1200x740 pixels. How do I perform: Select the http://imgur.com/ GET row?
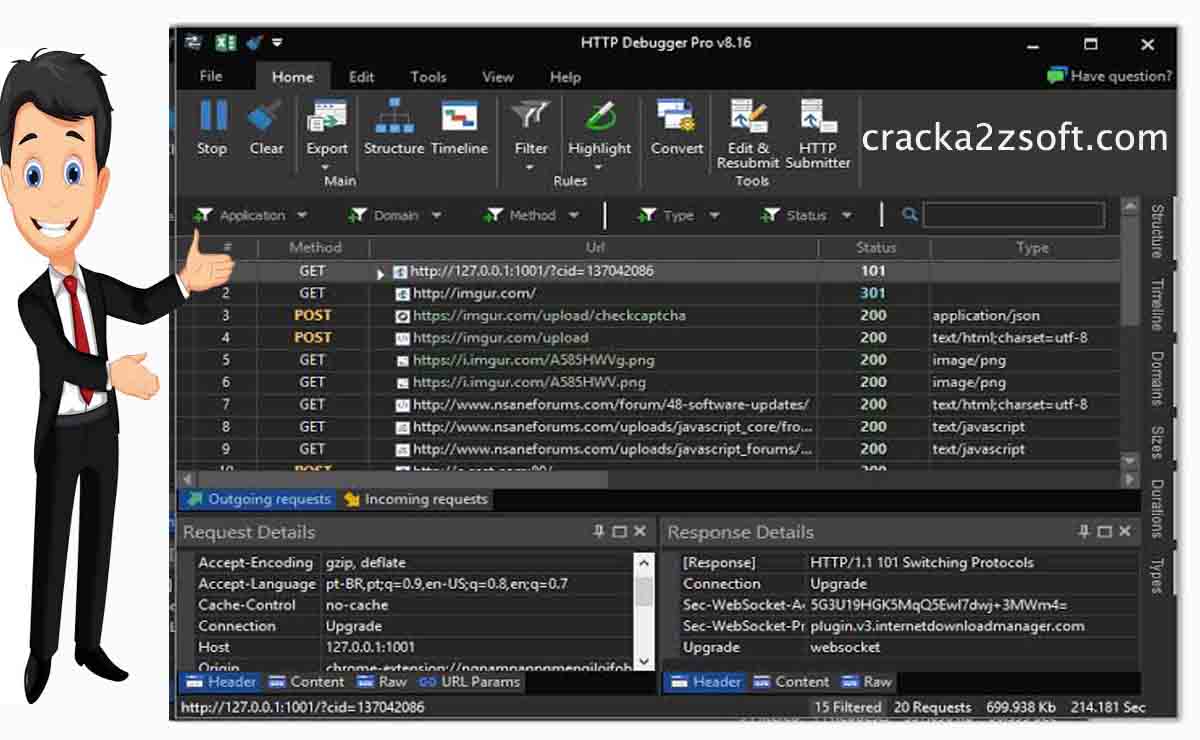[x=650, y=294]
